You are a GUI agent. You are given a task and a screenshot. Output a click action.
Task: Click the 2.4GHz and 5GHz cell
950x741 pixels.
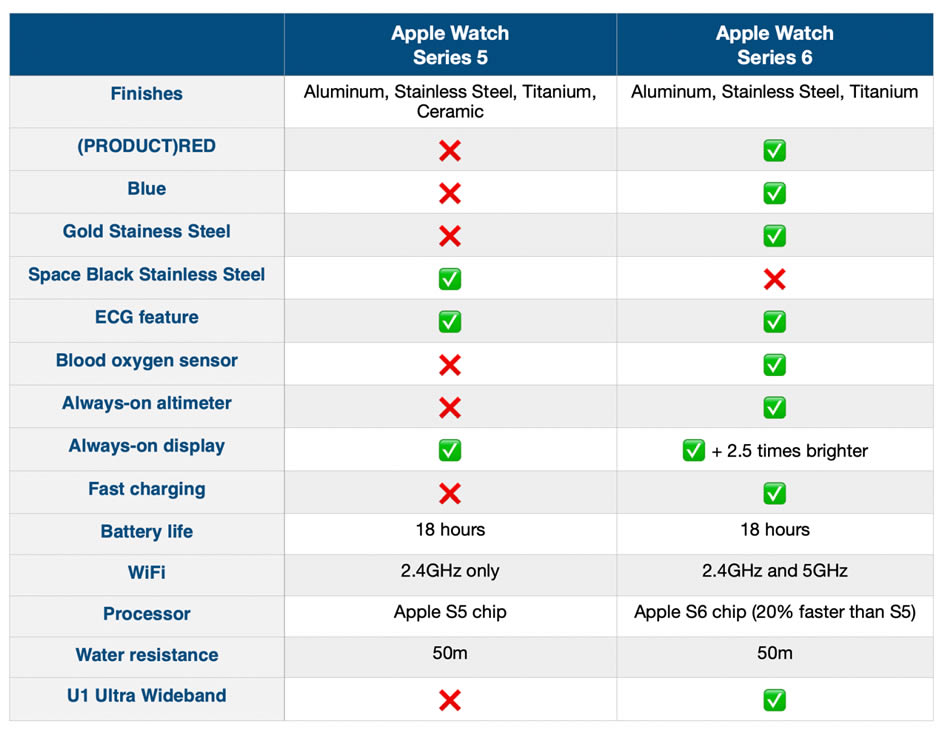774,571
